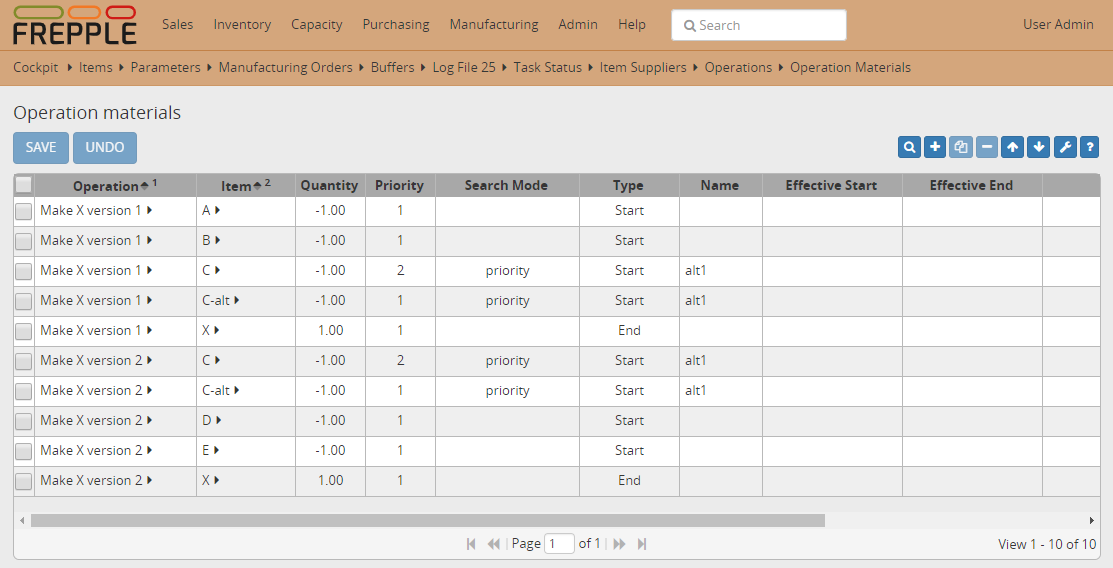Click End type in version 2 X row
This screenshot has height=568, width=1113.
630,481
